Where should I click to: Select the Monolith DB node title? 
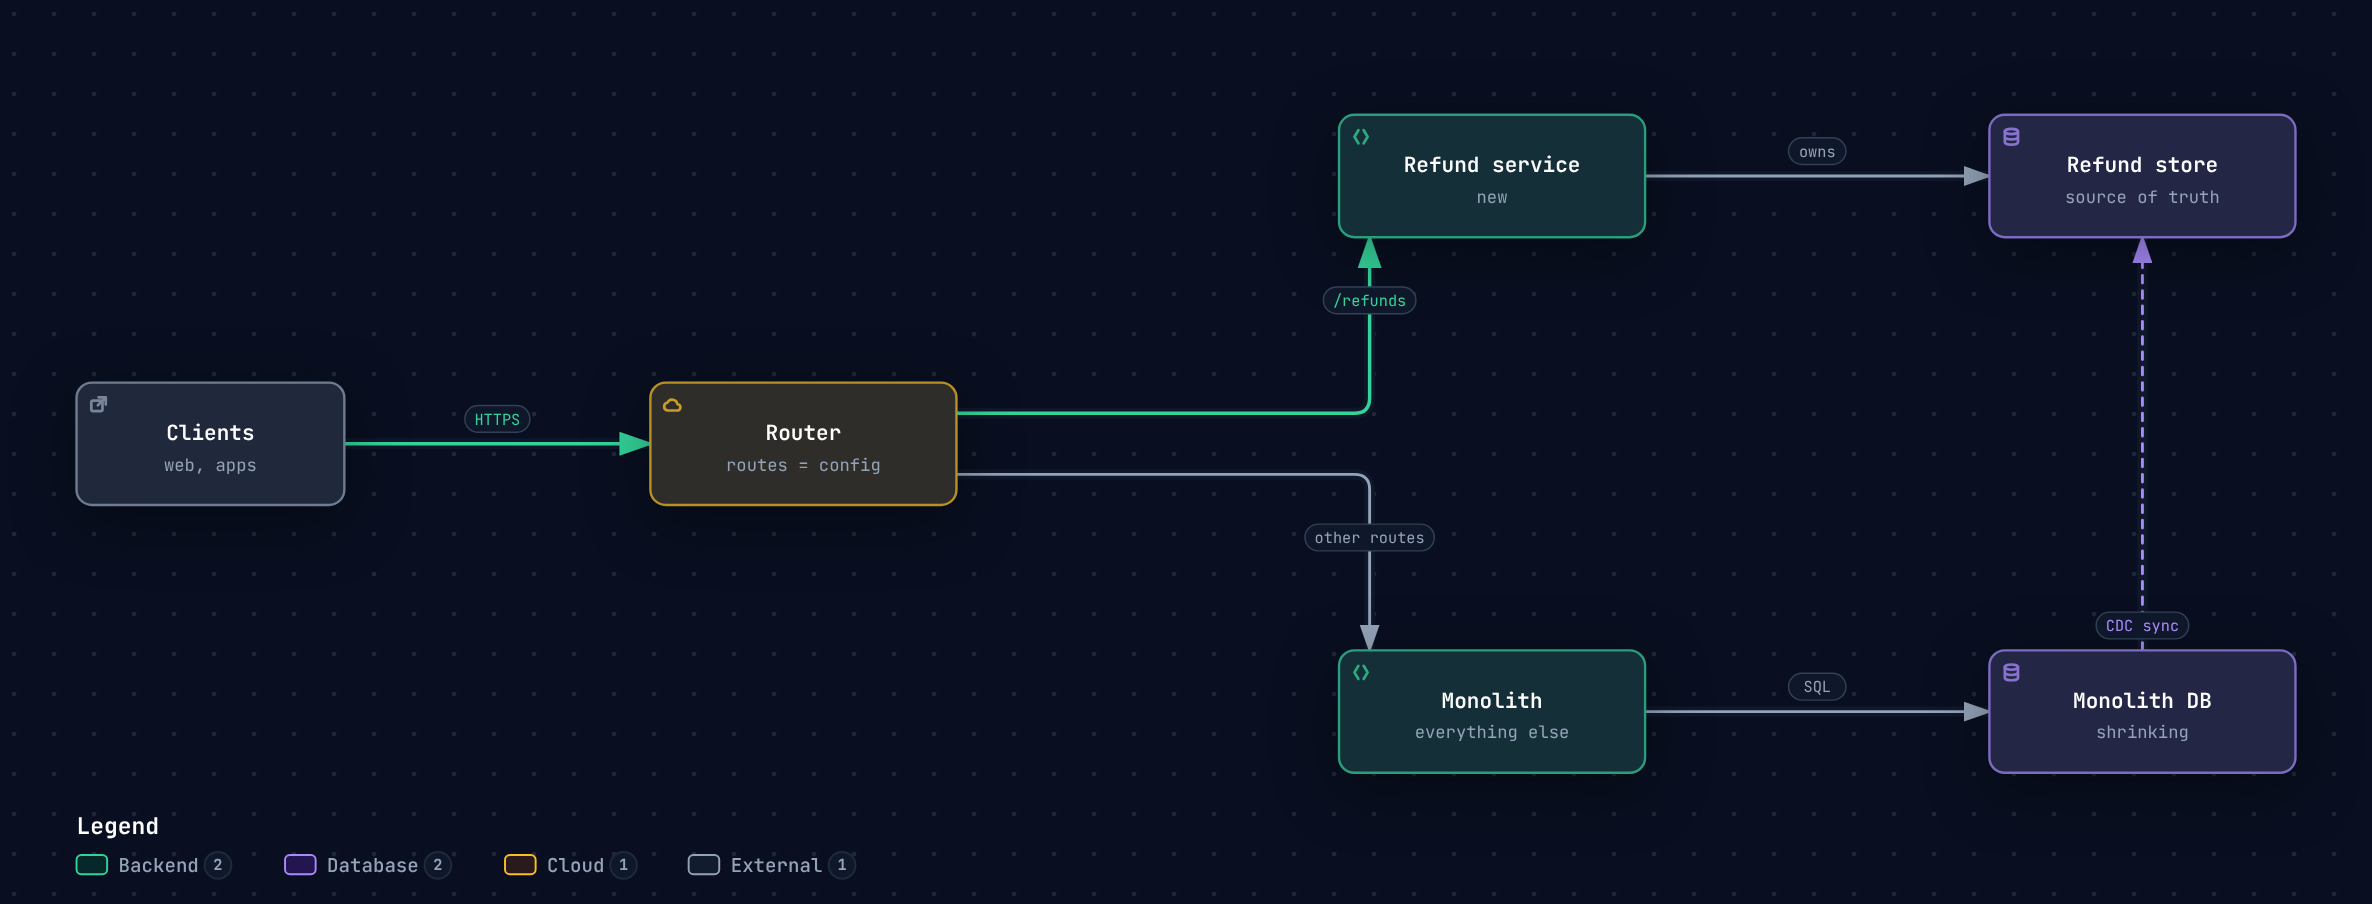(2142, 701)
